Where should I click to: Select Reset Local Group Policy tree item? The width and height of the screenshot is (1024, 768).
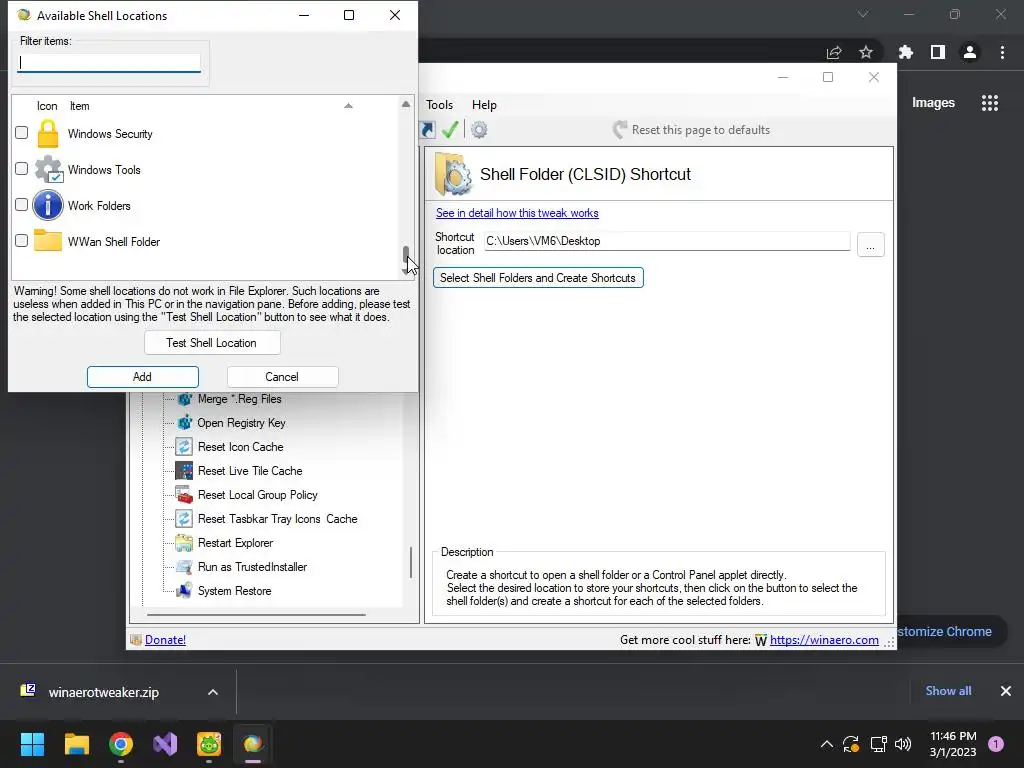pyautogui.click(x=258, y=495)
